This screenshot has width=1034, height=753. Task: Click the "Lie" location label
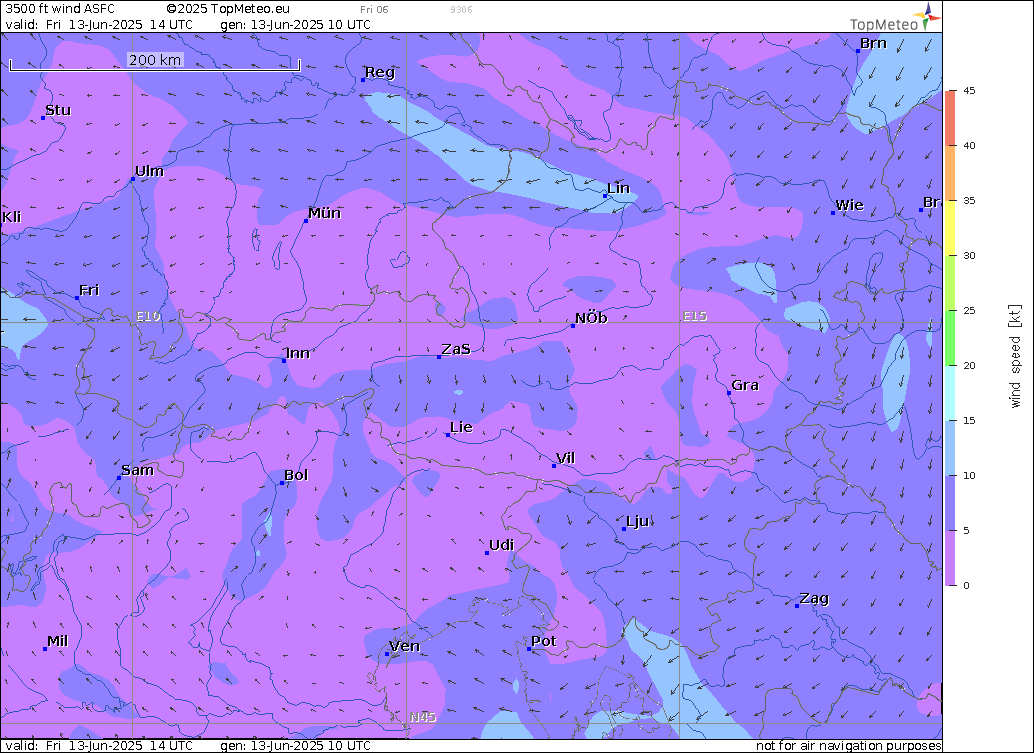[462, 427]
